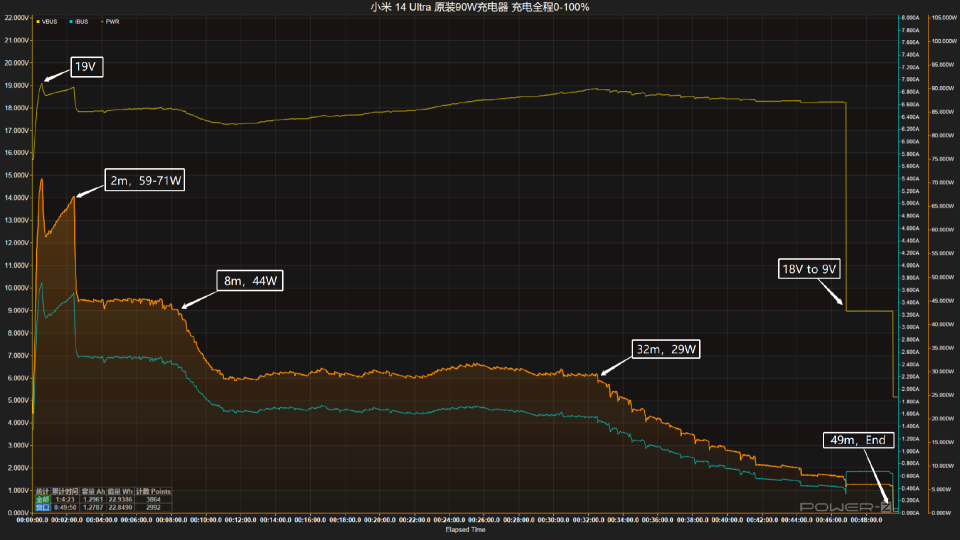
Task: Toggle the IBUS series legend label
Action: click(x=82, y=22)
